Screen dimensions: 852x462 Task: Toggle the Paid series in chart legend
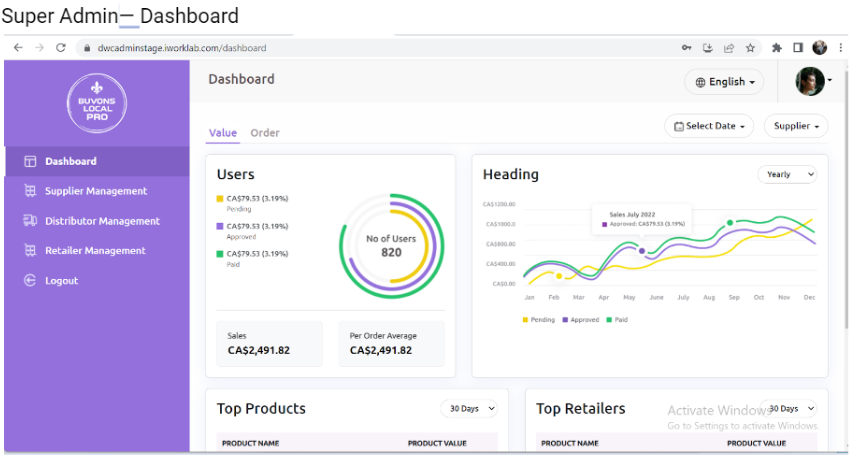tap(618, 320)
